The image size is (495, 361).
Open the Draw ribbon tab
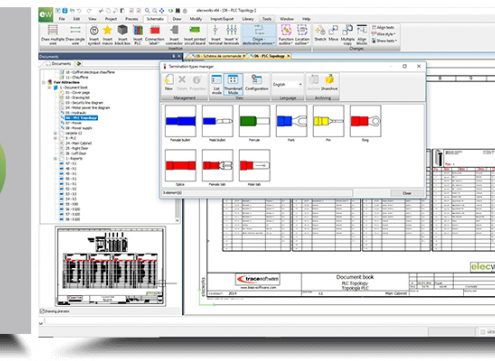click(x=177, y=19)
